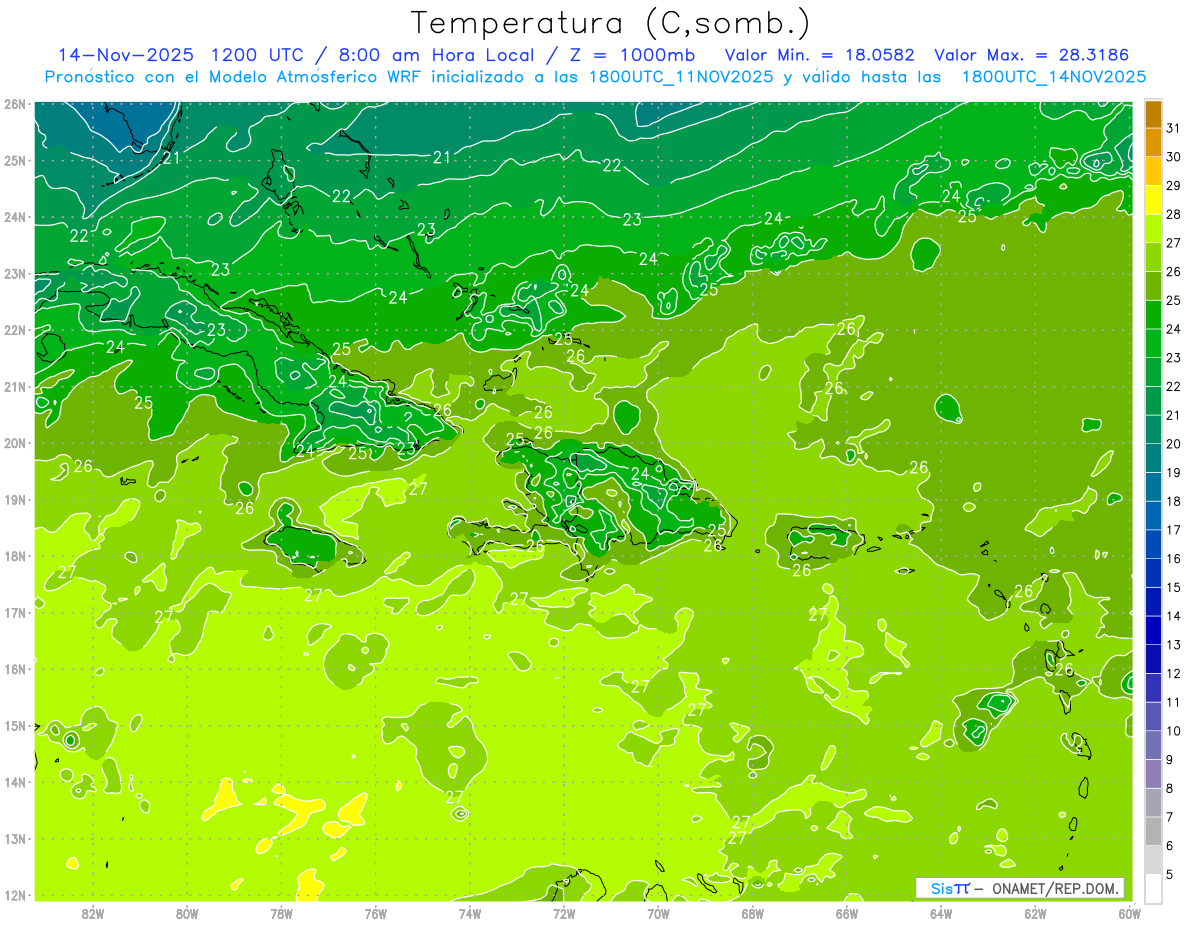This screenshot has width=1200, height=927.
Task: Click the "76W" longitude axis label
Action: point(375,913)
